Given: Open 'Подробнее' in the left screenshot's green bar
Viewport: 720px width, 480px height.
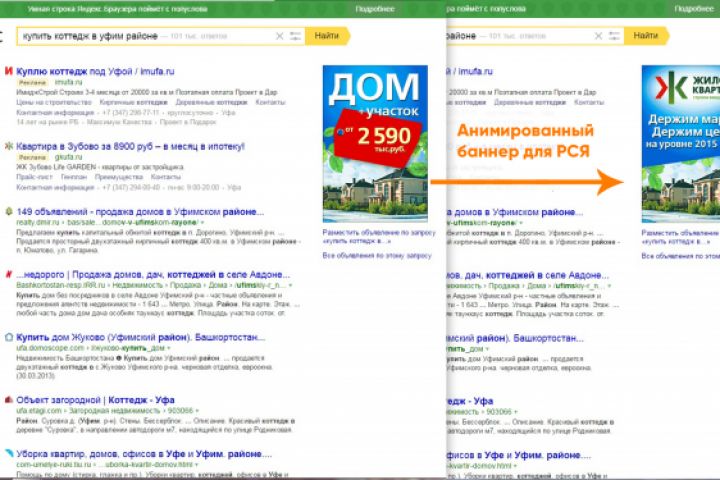Looking at the screenshot, I should [x=375, y=9].
